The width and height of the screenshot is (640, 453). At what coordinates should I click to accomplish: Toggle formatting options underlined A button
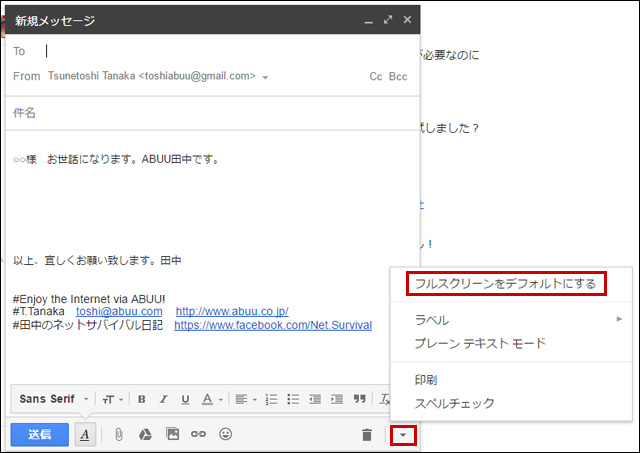pyautogui.click(x=85, y=434)
